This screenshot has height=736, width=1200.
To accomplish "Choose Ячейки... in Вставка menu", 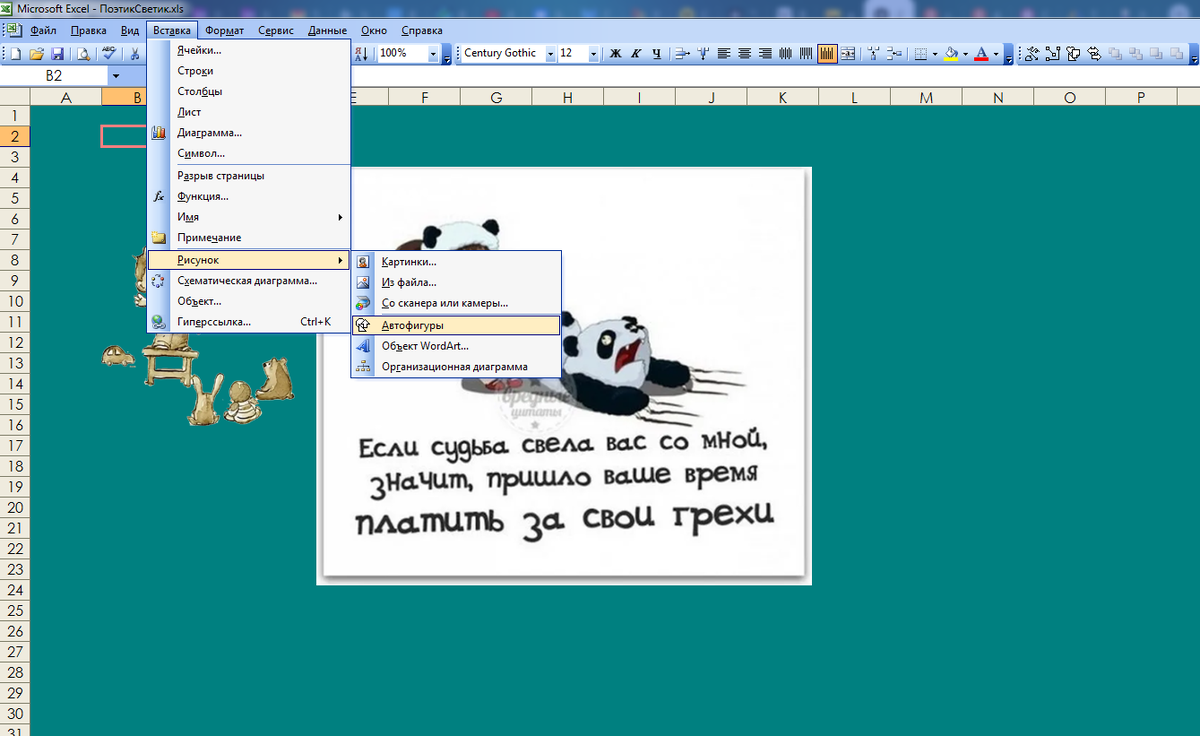I will click(x=249, y=50).
